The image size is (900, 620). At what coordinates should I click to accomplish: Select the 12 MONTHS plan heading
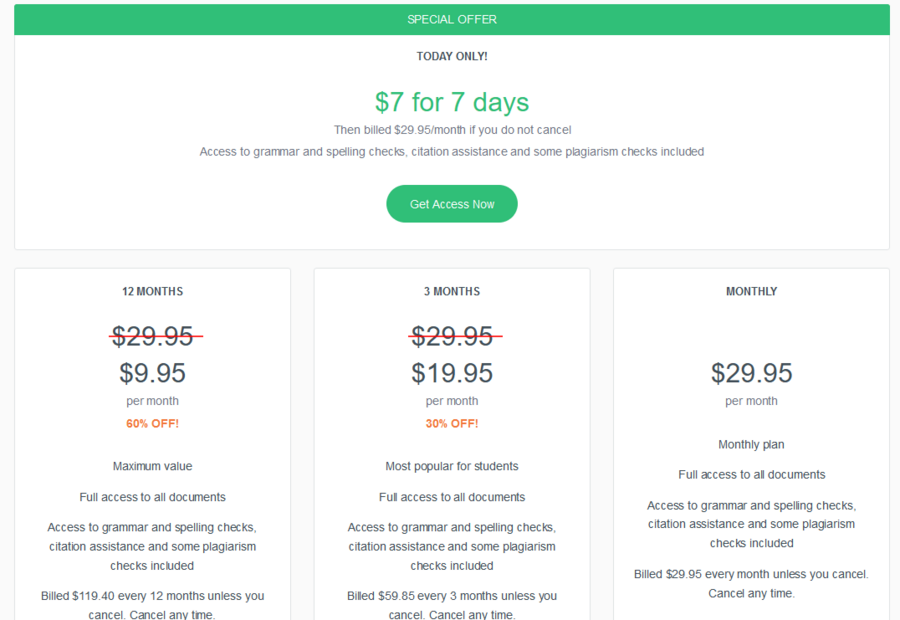point(152,292)
